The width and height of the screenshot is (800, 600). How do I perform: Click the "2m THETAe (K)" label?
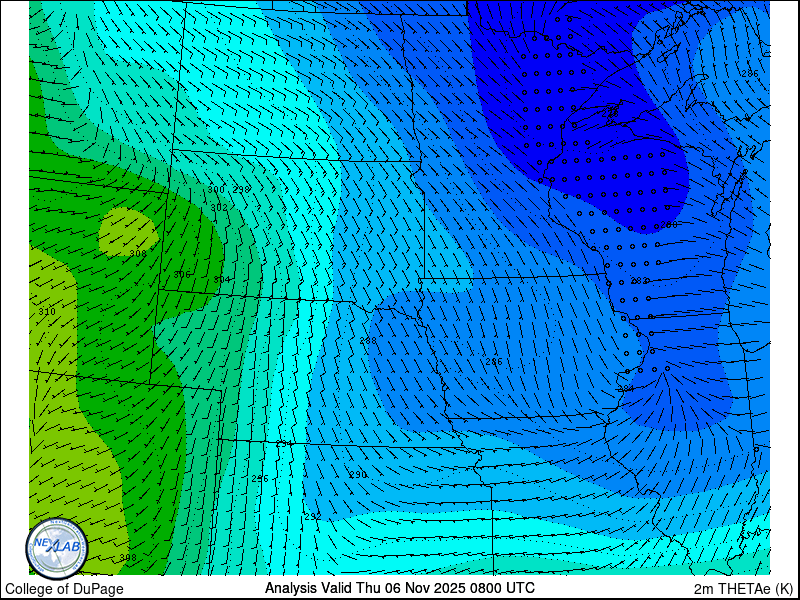coord(744,588)
